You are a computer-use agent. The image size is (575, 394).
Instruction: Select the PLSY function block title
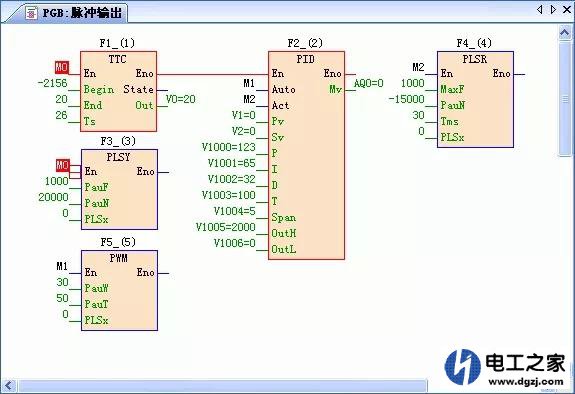[118, 157]
